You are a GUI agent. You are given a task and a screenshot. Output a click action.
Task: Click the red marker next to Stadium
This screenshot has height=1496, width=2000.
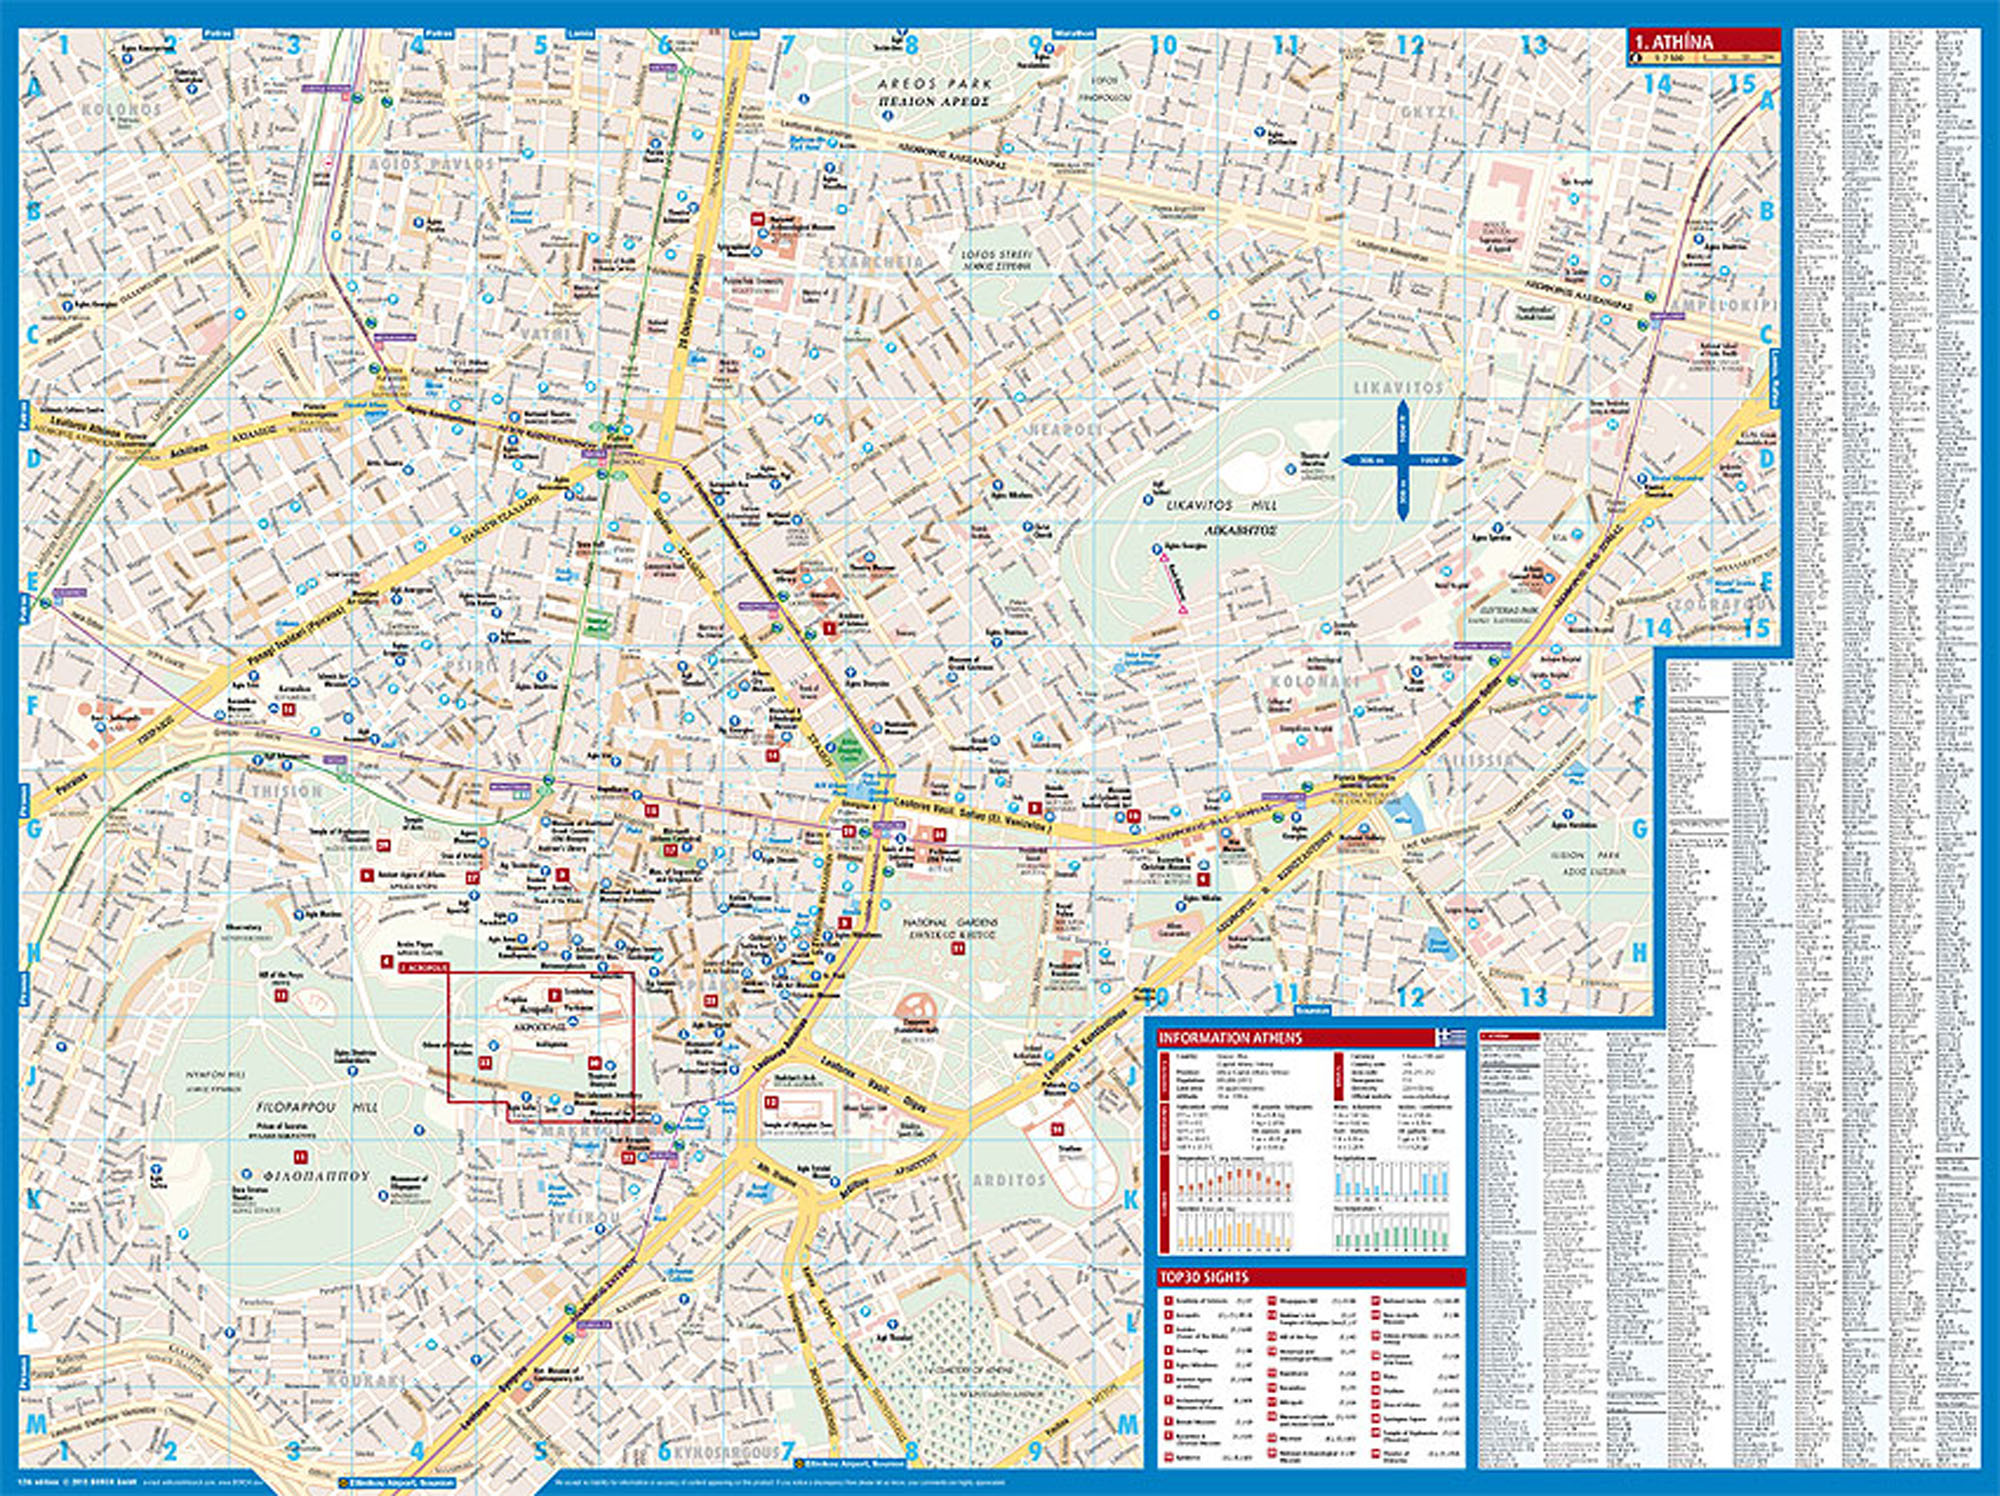[x=1057, y=1128]
